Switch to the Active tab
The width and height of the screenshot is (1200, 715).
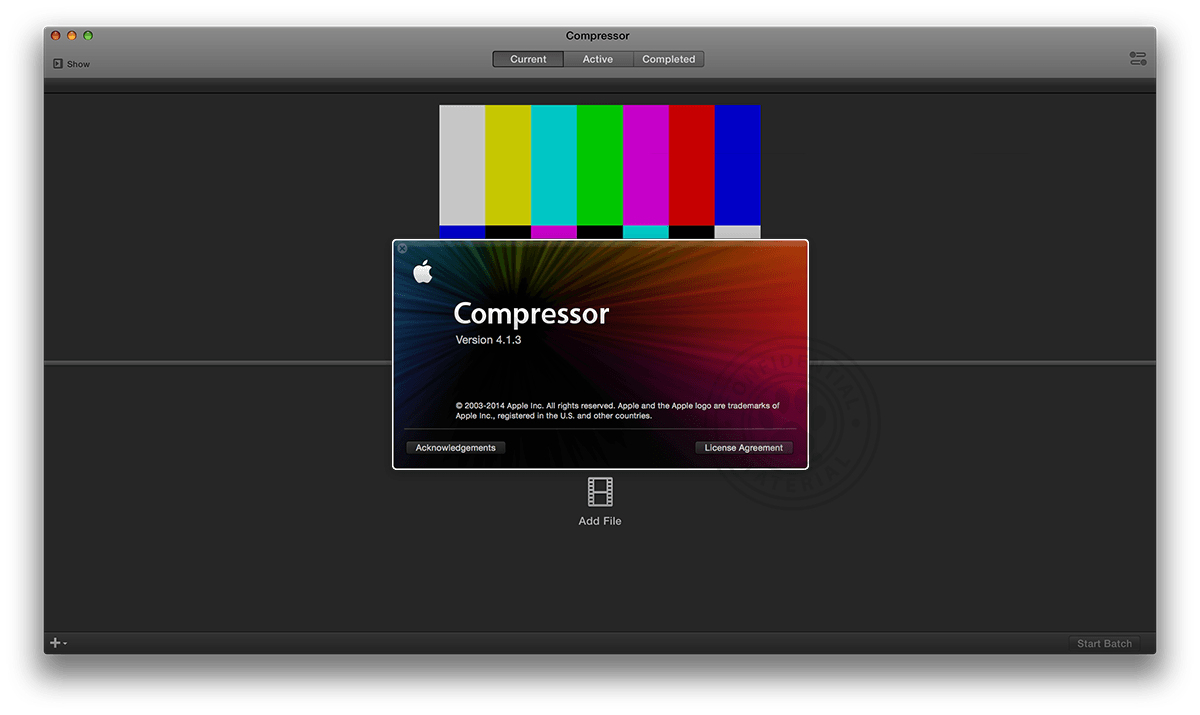tap(598, 59)
